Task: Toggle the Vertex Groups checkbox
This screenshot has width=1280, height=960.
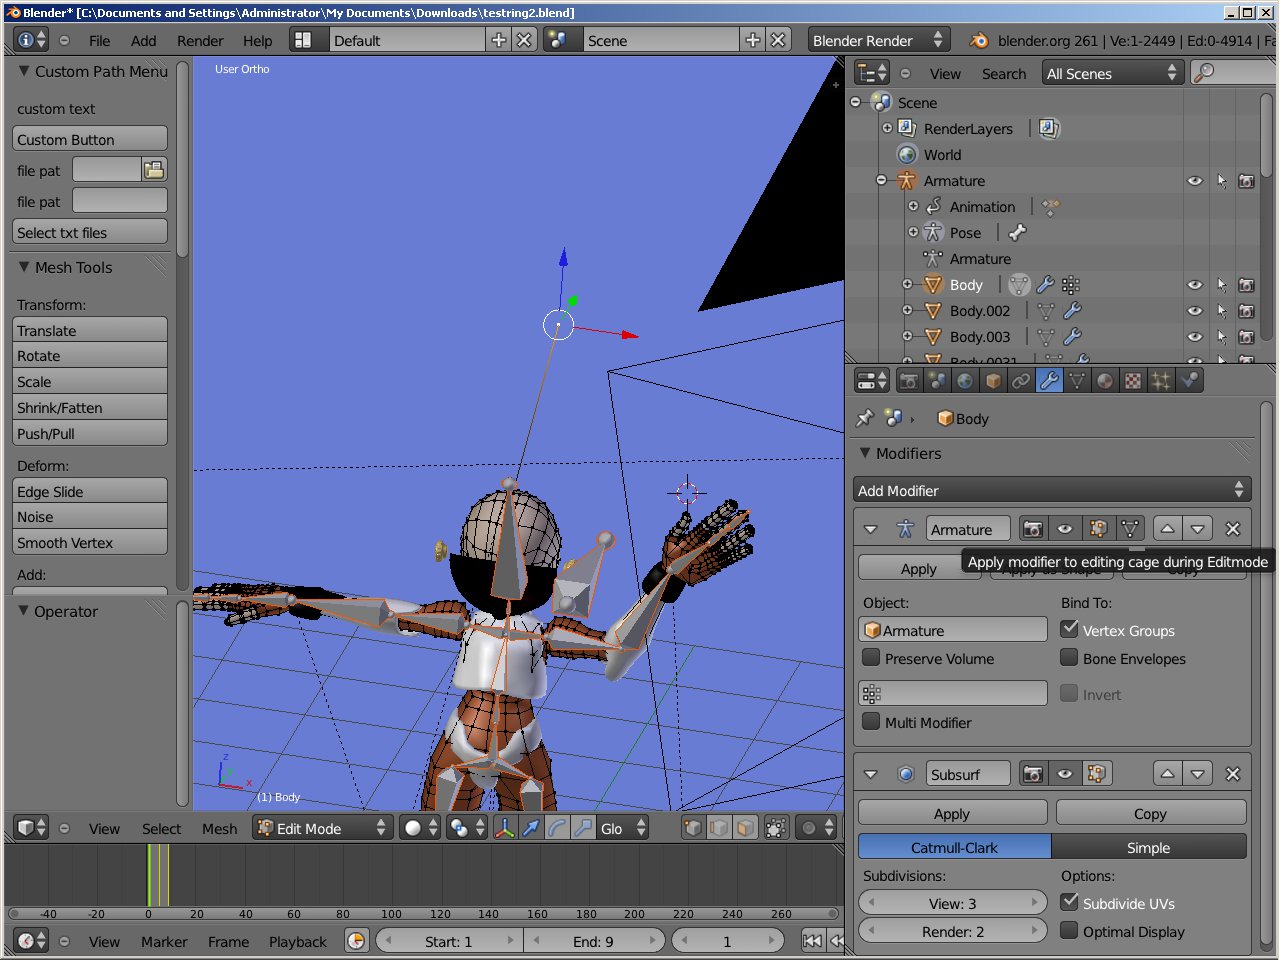Action: [x=1070, y=629]
